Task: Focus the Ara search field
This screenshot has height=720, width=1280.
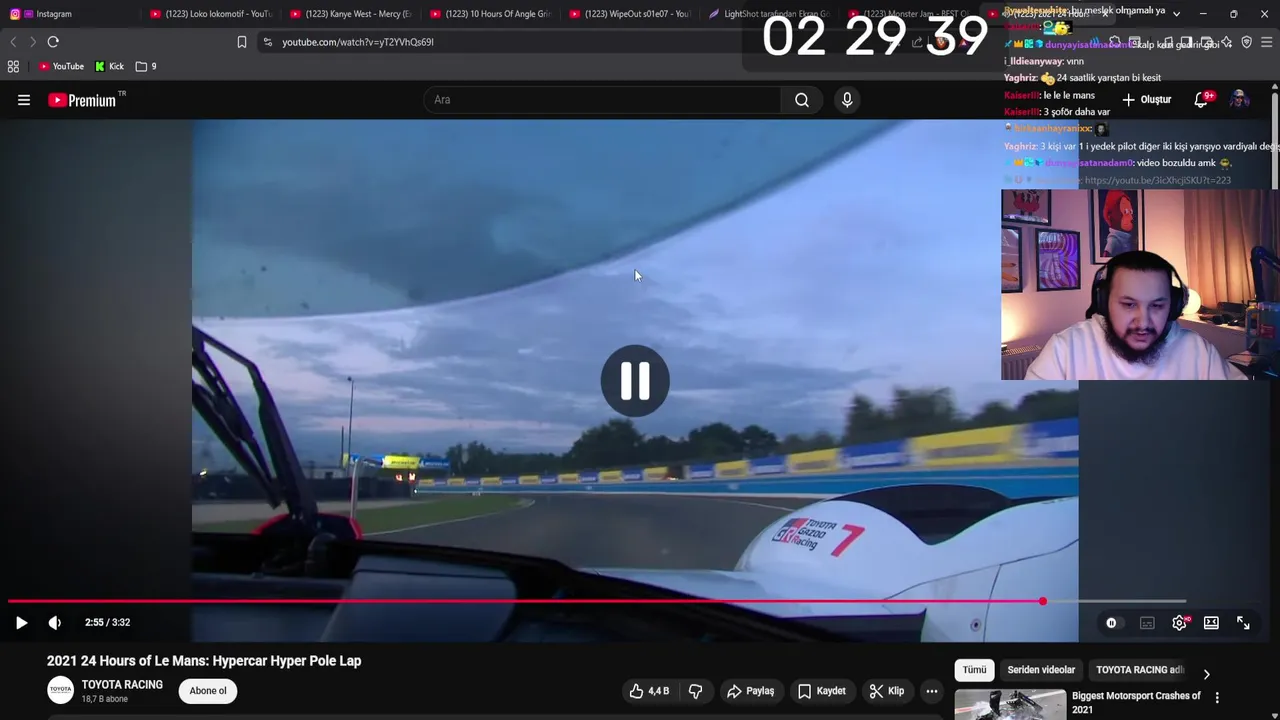Action: pyautogui.click(x=603, y=100)
